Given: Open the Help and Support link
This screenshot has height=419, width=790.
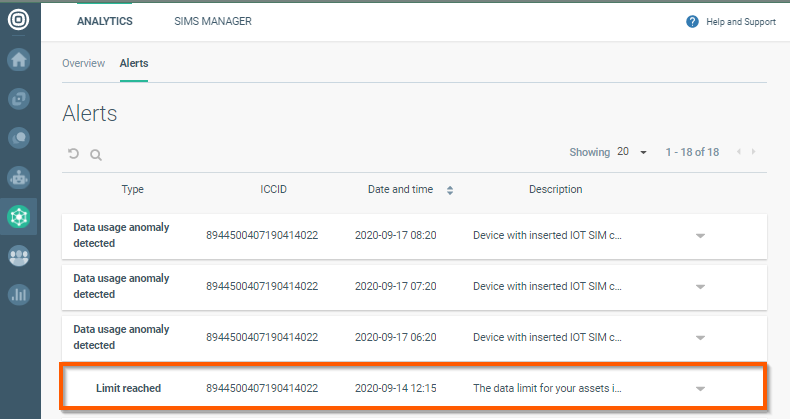Looking at the screenshot, I should pyautogui.click(x=741, y=22).
